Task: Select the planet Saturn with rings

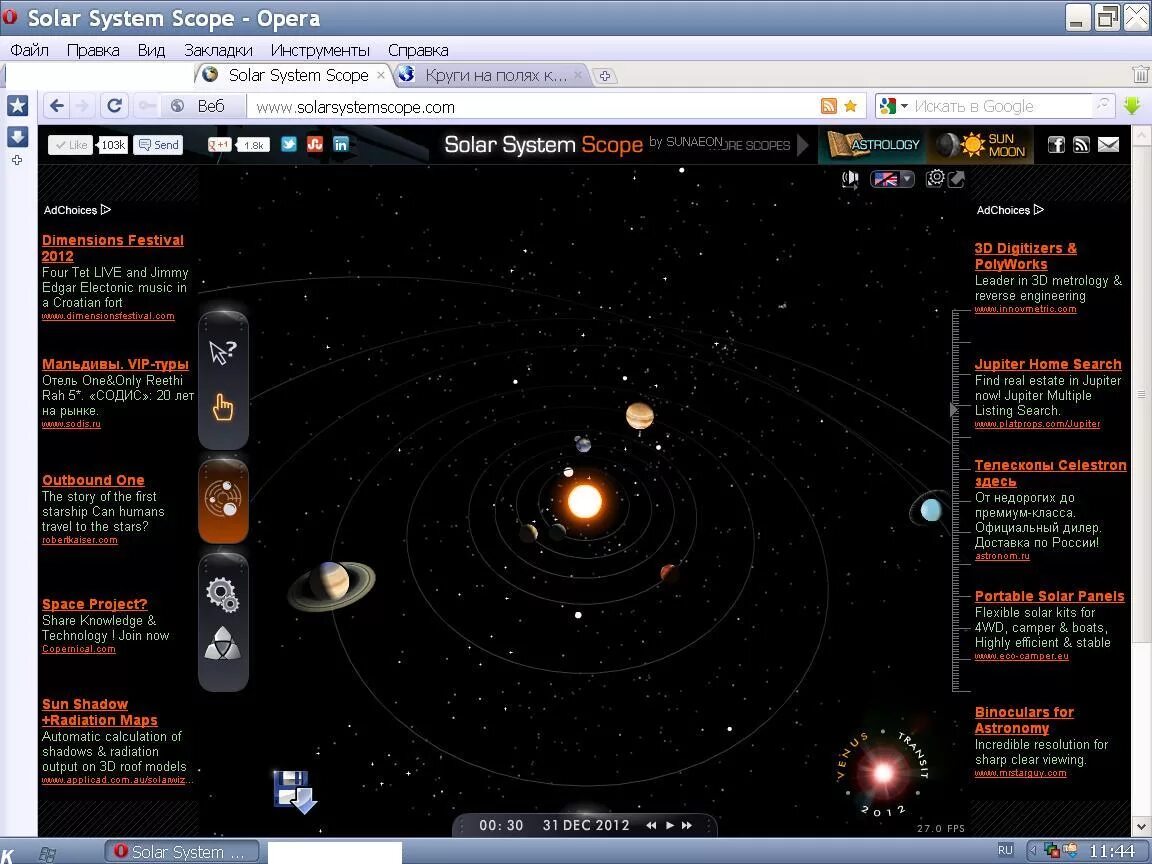Action: 331,584
